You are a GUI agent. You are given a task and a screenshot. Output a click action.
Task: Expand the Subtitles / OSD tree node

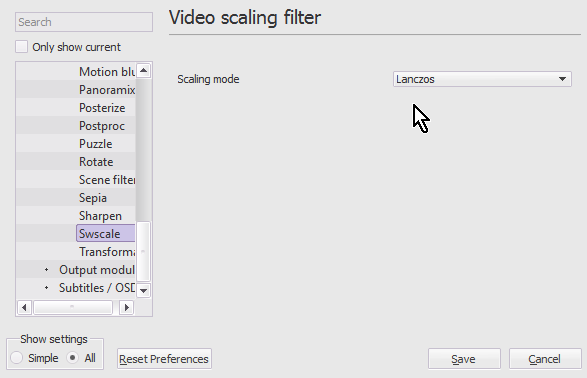point(46,288)
